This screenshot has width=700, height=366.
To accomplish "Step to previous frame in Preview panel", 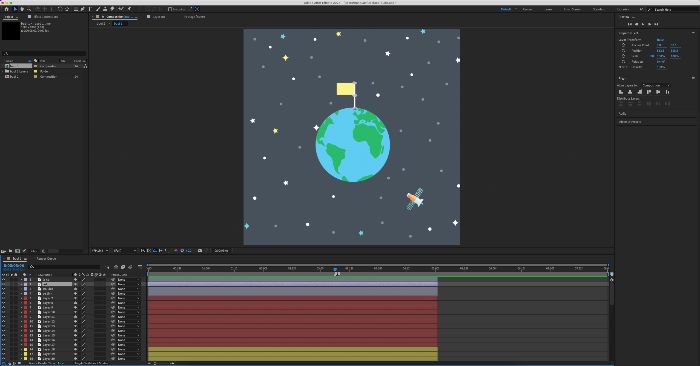I will [637, 24].
